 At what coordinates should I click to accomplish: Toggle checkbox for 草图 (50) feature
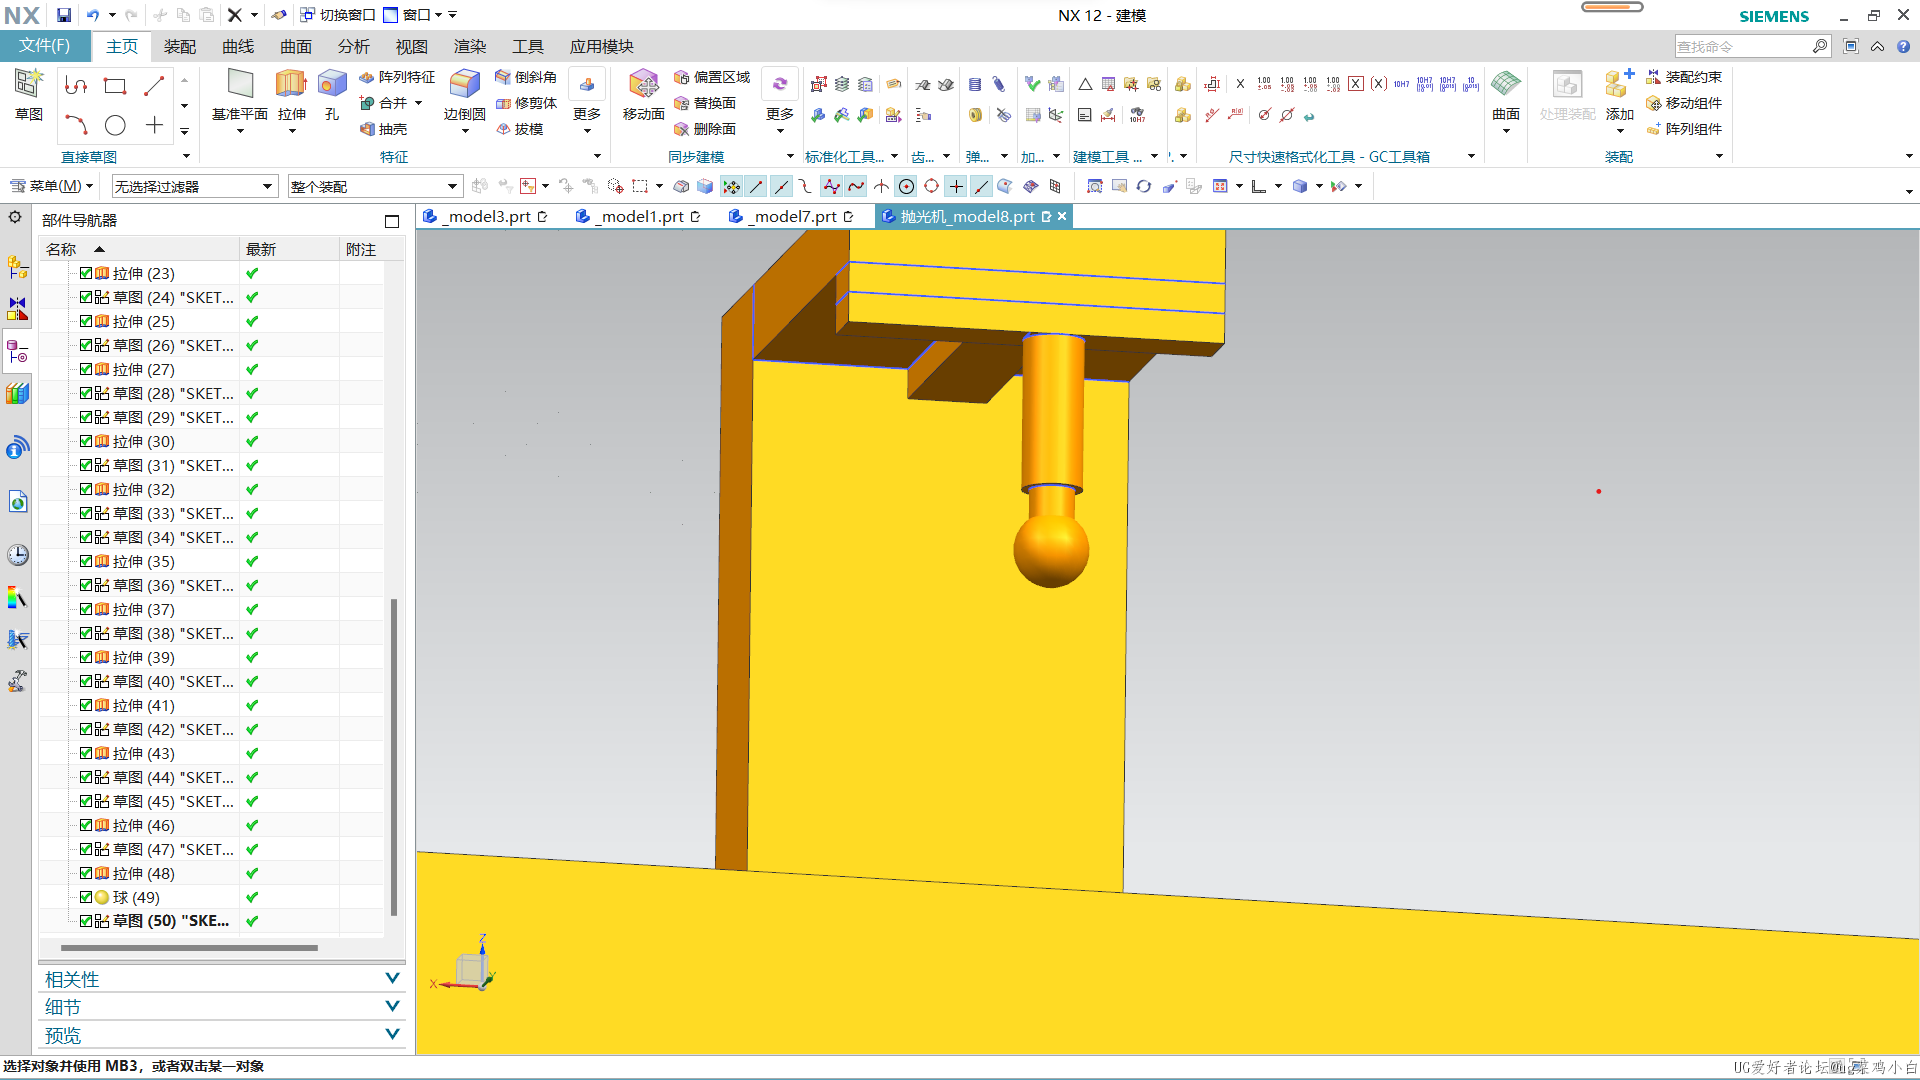click(x=86, y=921)
